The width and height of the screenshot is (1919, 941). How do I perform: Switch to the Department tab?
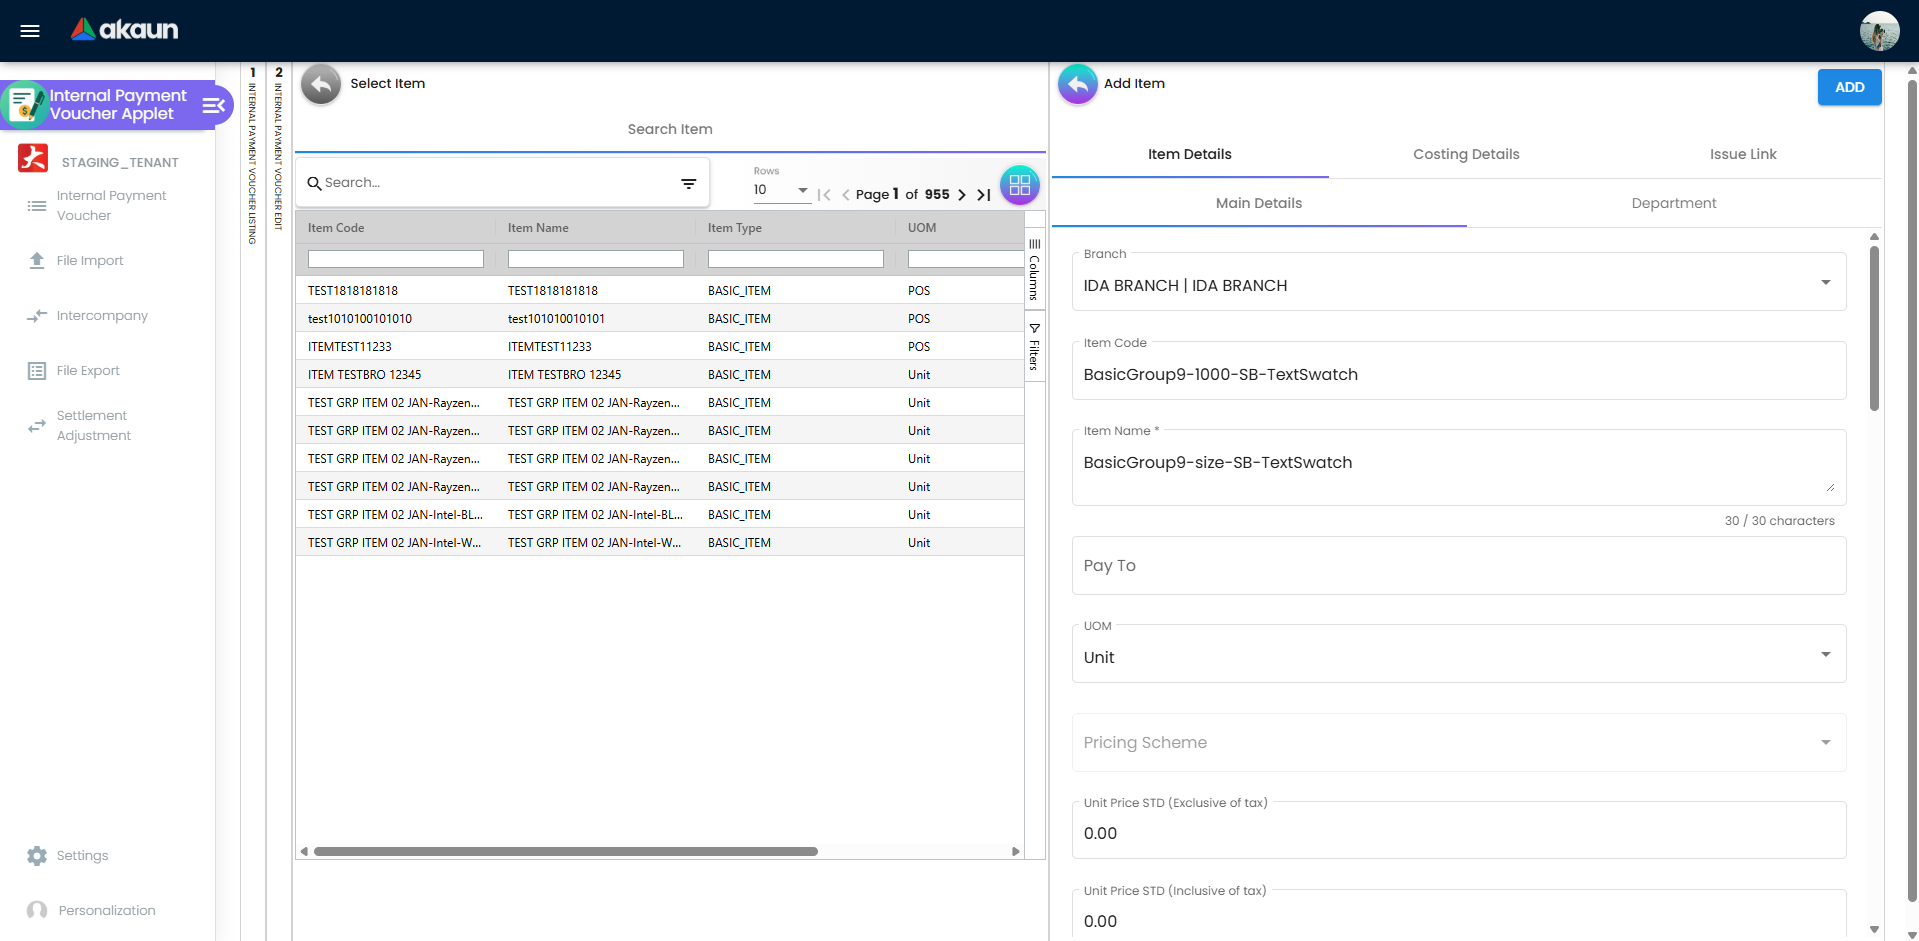(1673, 203)
